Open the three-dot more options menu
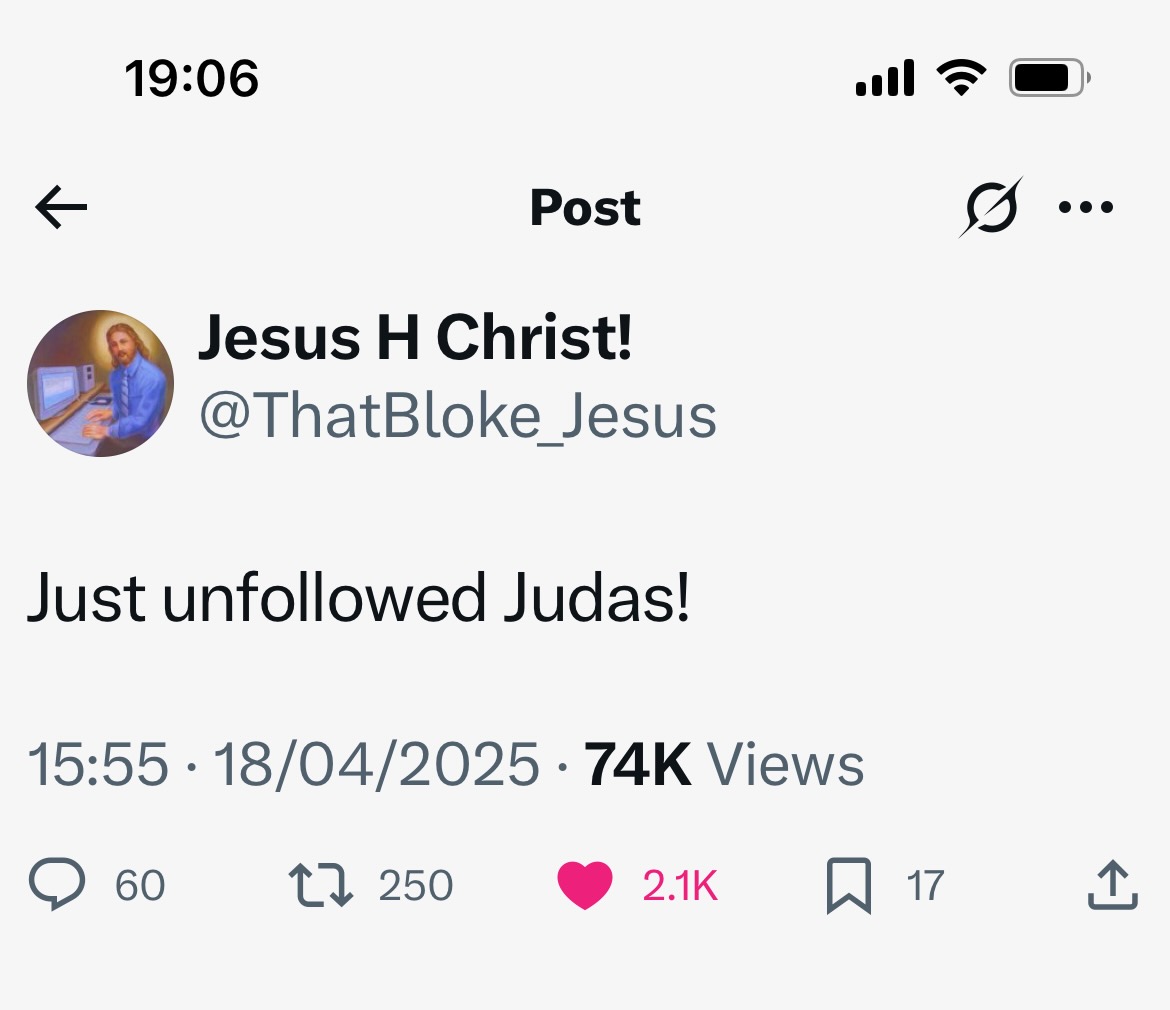Image resolution: width=1170 pixels, height=1010 pixels. point(1085,208)
